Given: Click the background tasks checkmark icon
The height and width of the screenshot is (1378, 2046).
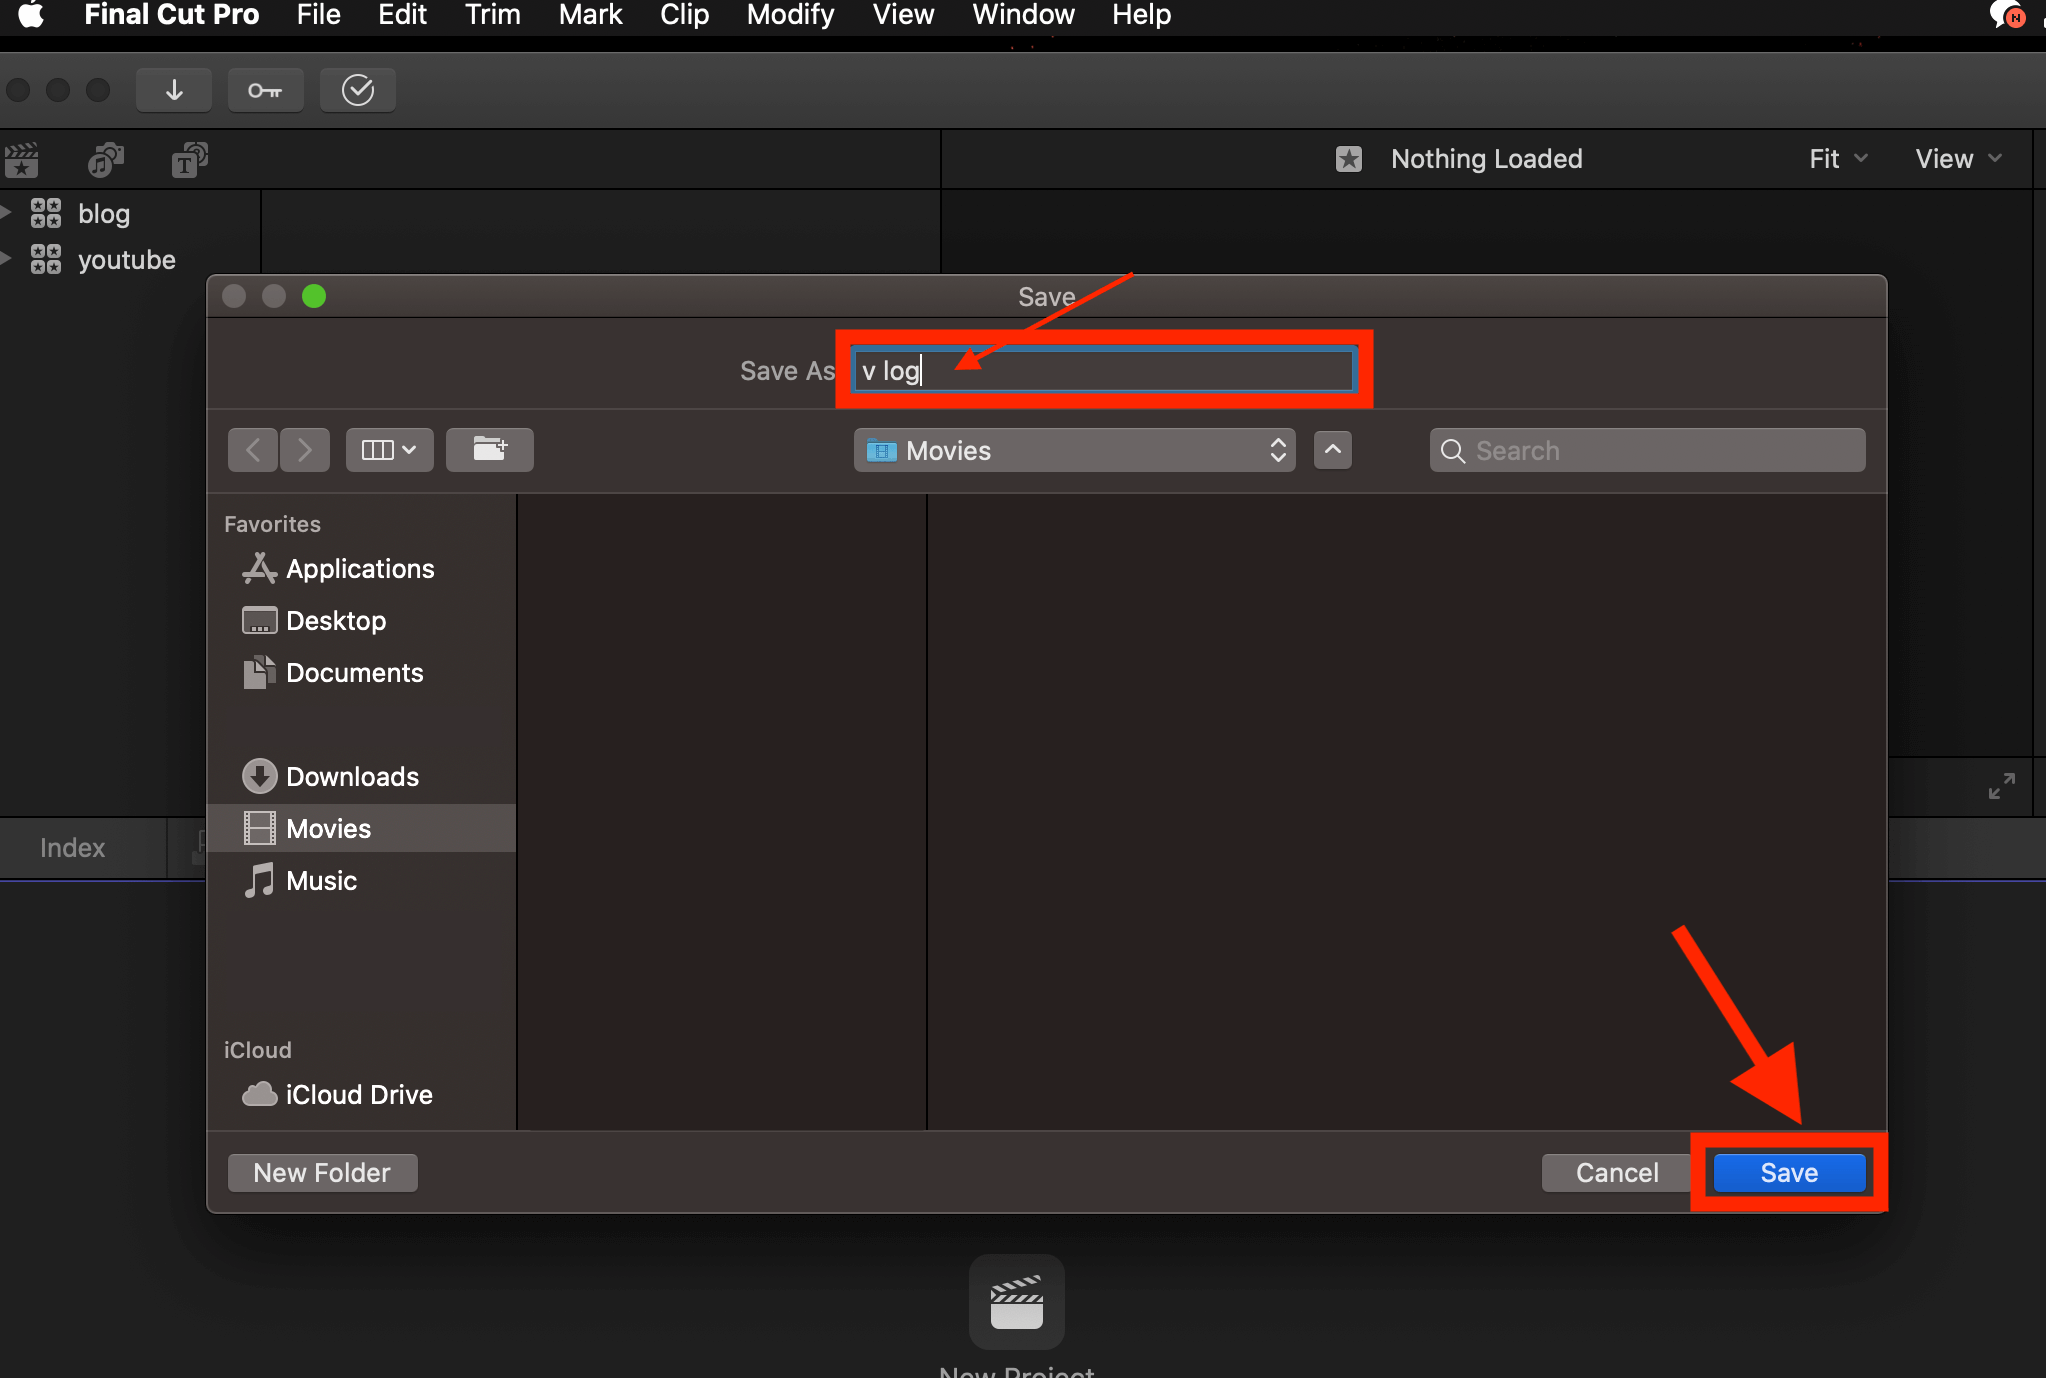Looking at the screenshot, I should (x=357, y=90).
